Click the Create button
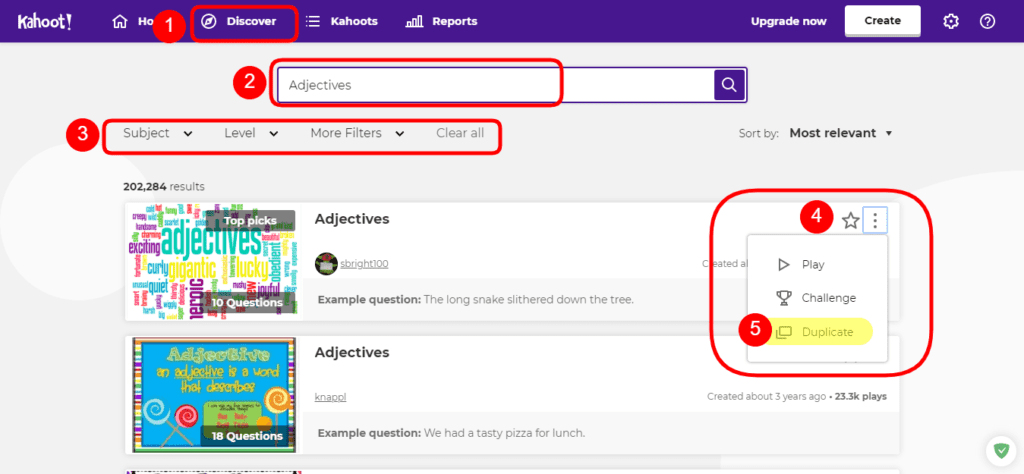The height and width of the screenshot is (474, 1024). pyautogui.click(x=882, y=21)
